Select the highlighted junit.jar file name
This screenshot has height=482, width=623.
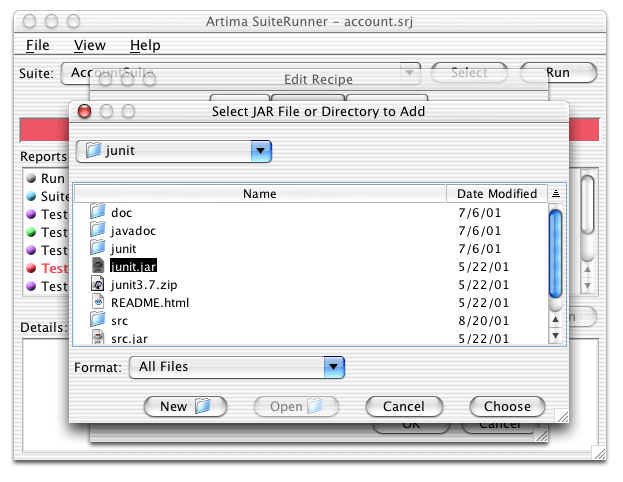coord(134,266)
